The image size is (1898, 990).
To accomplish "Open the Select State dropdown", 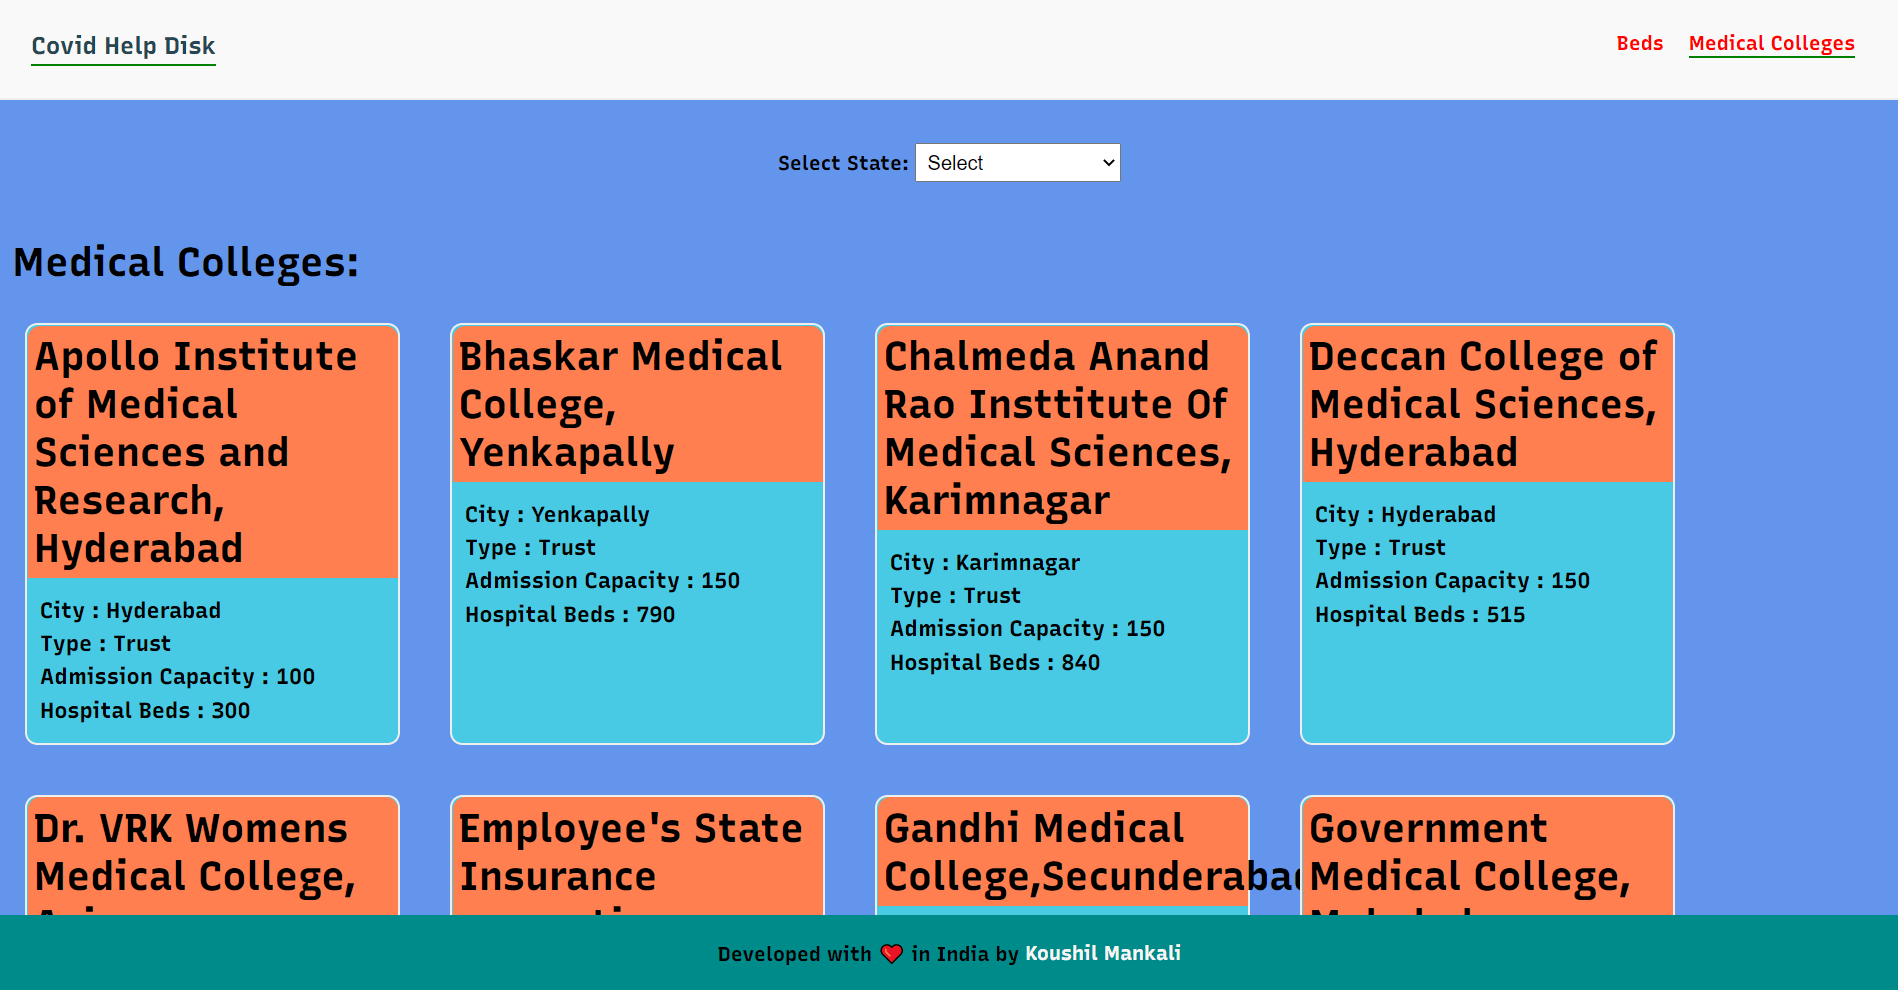I will 1017,163.
